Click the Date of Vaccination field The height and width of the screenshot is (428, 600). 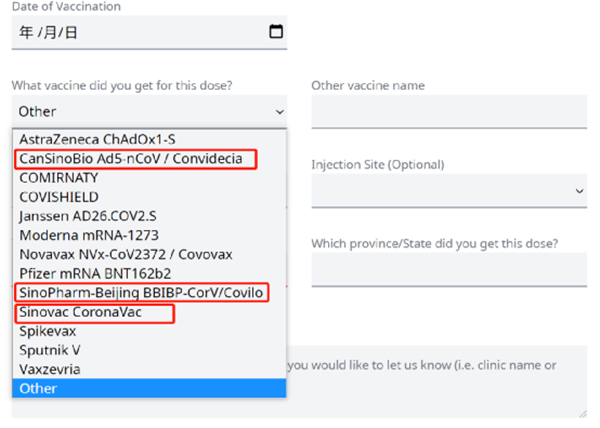tap(149, 33)
